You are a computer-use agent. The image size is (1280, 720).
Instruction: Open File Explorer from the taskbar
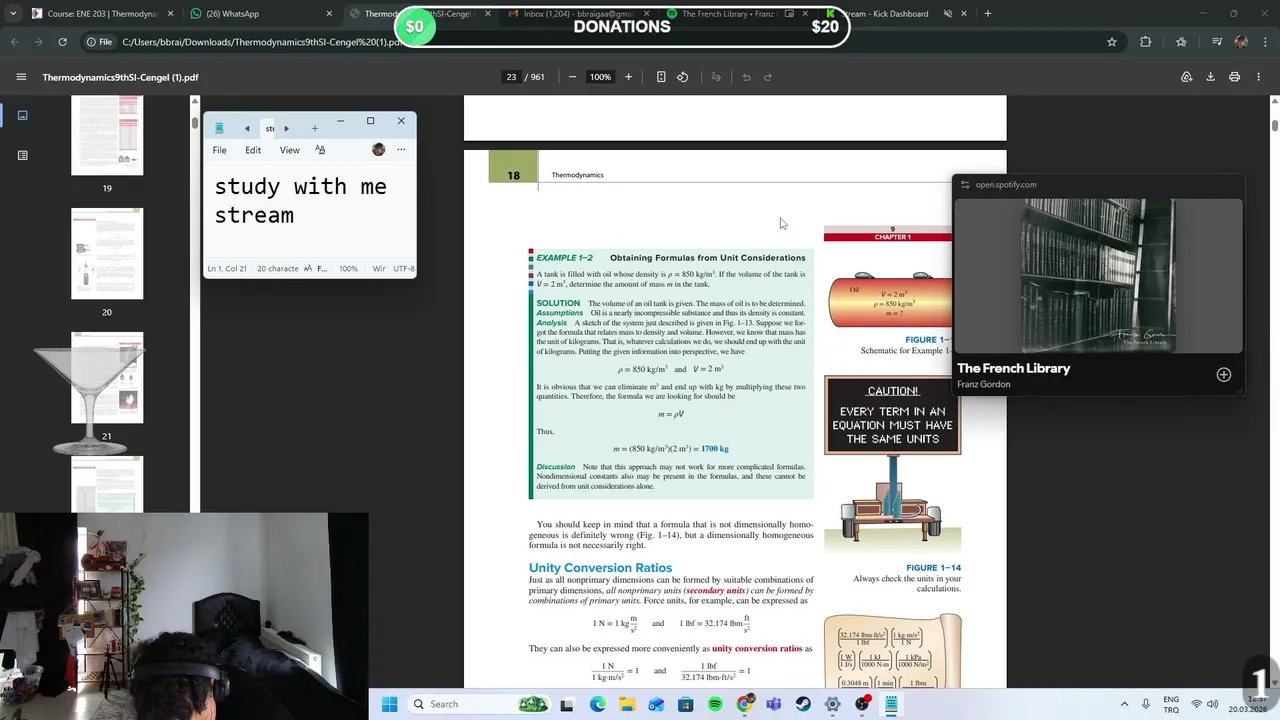[x=627, y=704]
